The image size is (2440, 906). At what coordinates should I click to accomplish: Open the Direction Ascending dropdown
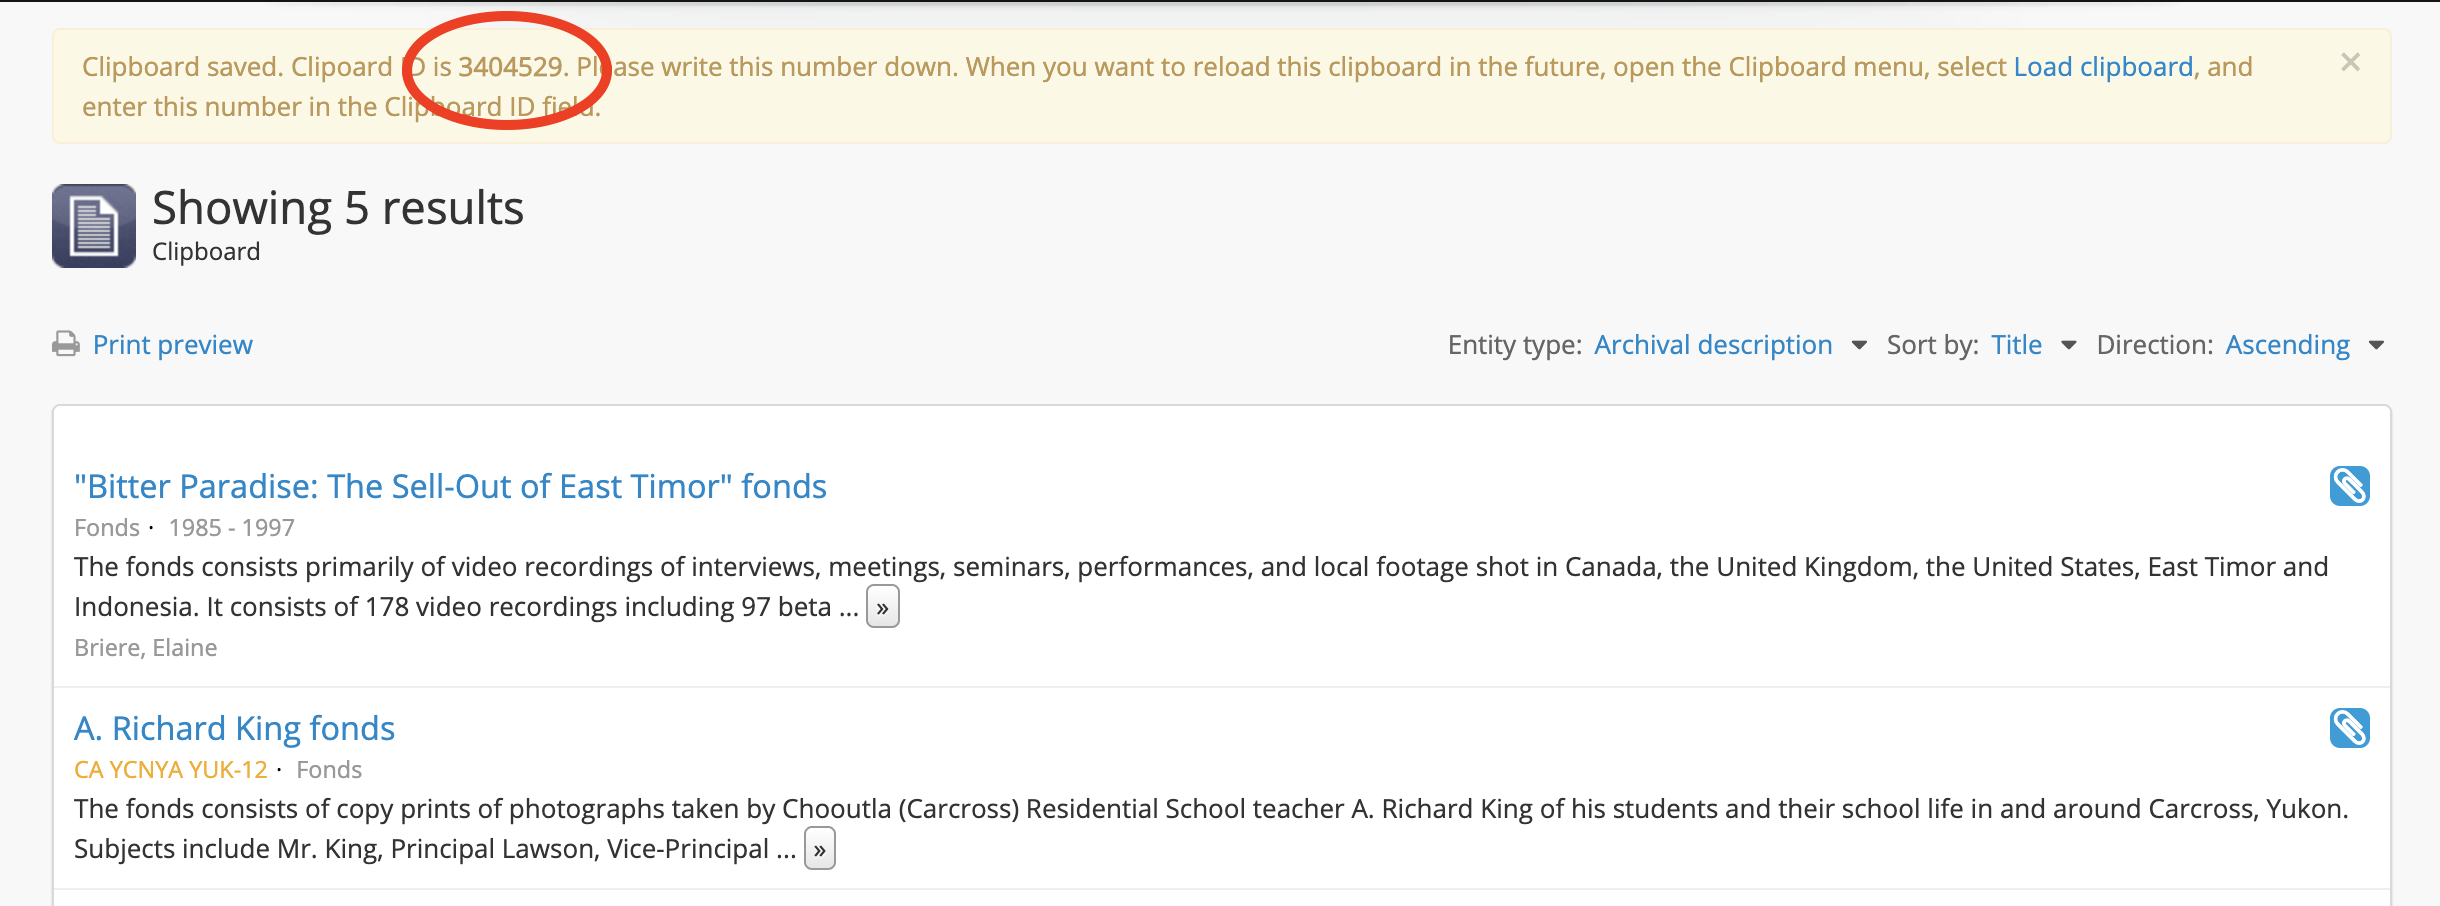pos(2287,345)
